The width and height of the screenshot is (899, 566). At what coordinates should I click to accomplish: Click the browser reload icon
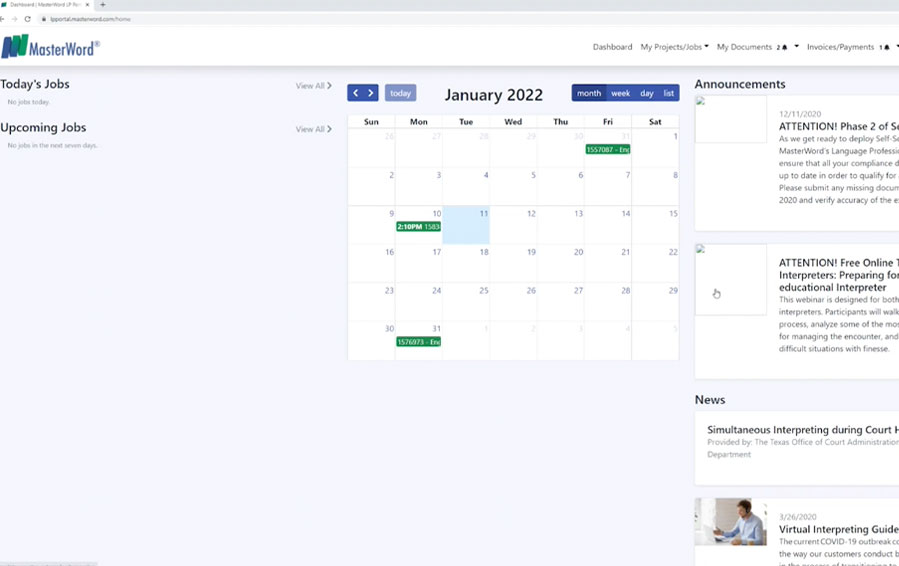click(27, 19)
